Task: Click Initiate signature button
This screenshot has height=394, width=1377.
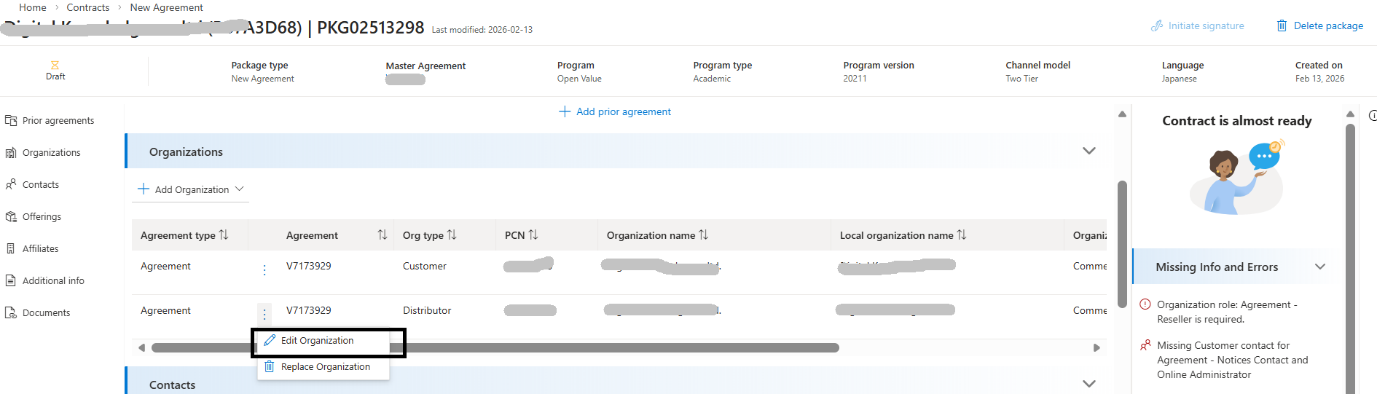Action: click(x=1197, y=25)
